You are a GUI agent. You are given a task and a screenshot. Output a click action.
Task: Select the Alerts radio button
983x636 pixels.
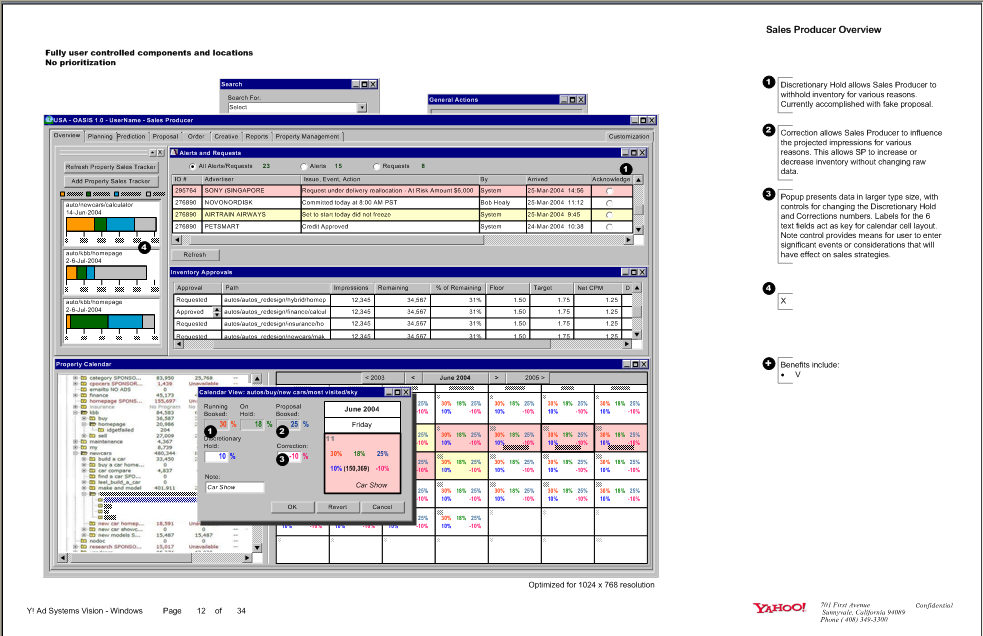(x=304, y=167)
